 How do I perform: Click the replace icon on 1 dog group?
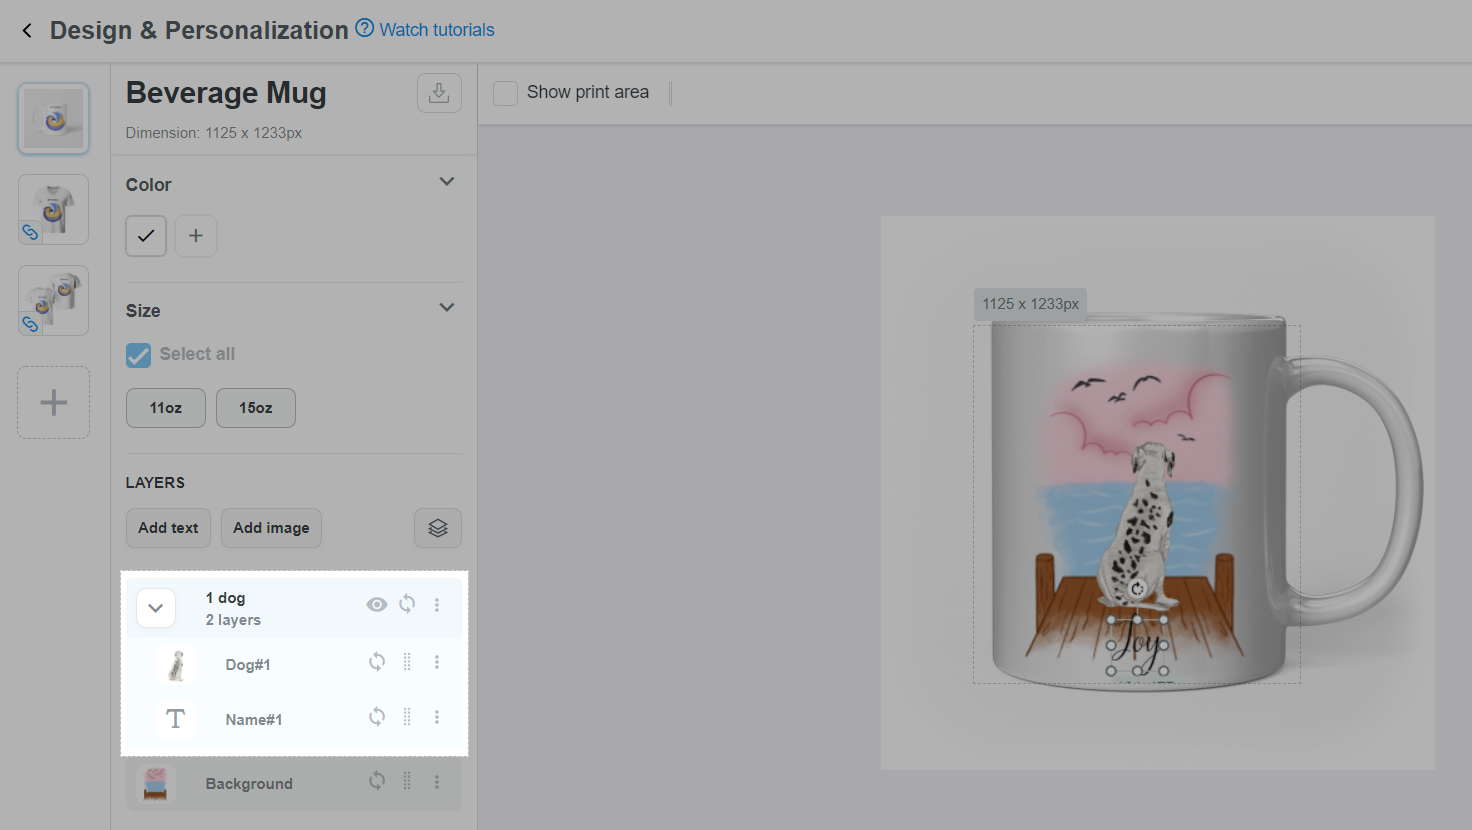(x=407, y=604)
